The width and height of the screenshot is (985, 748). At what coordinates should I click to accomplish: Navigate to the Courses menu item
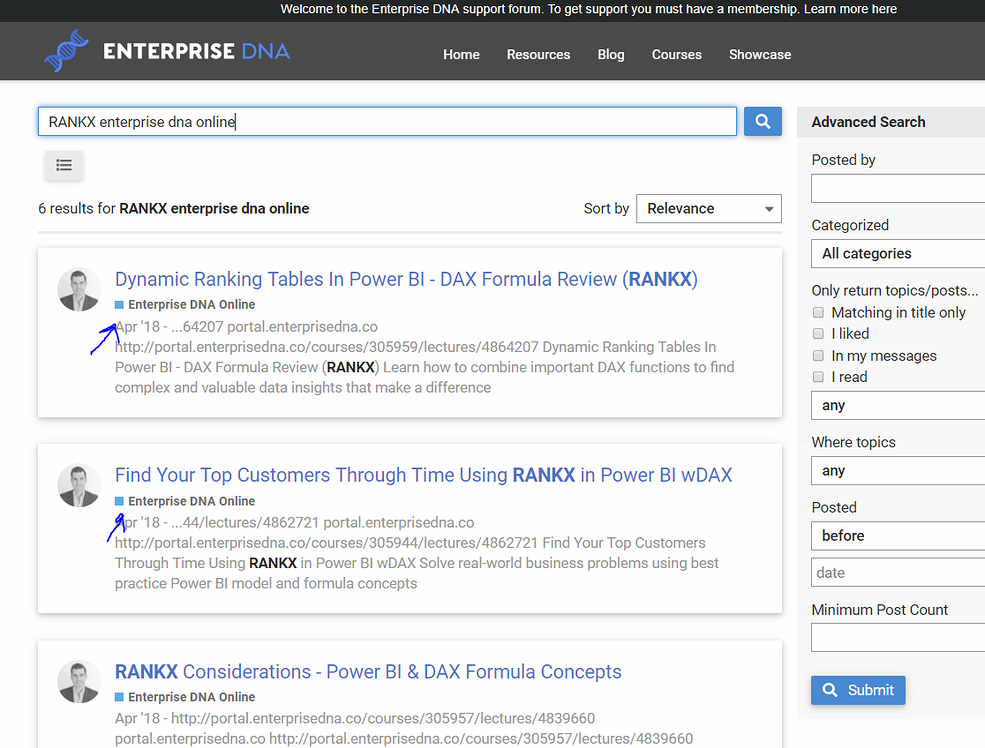click(x=676, y=55)
